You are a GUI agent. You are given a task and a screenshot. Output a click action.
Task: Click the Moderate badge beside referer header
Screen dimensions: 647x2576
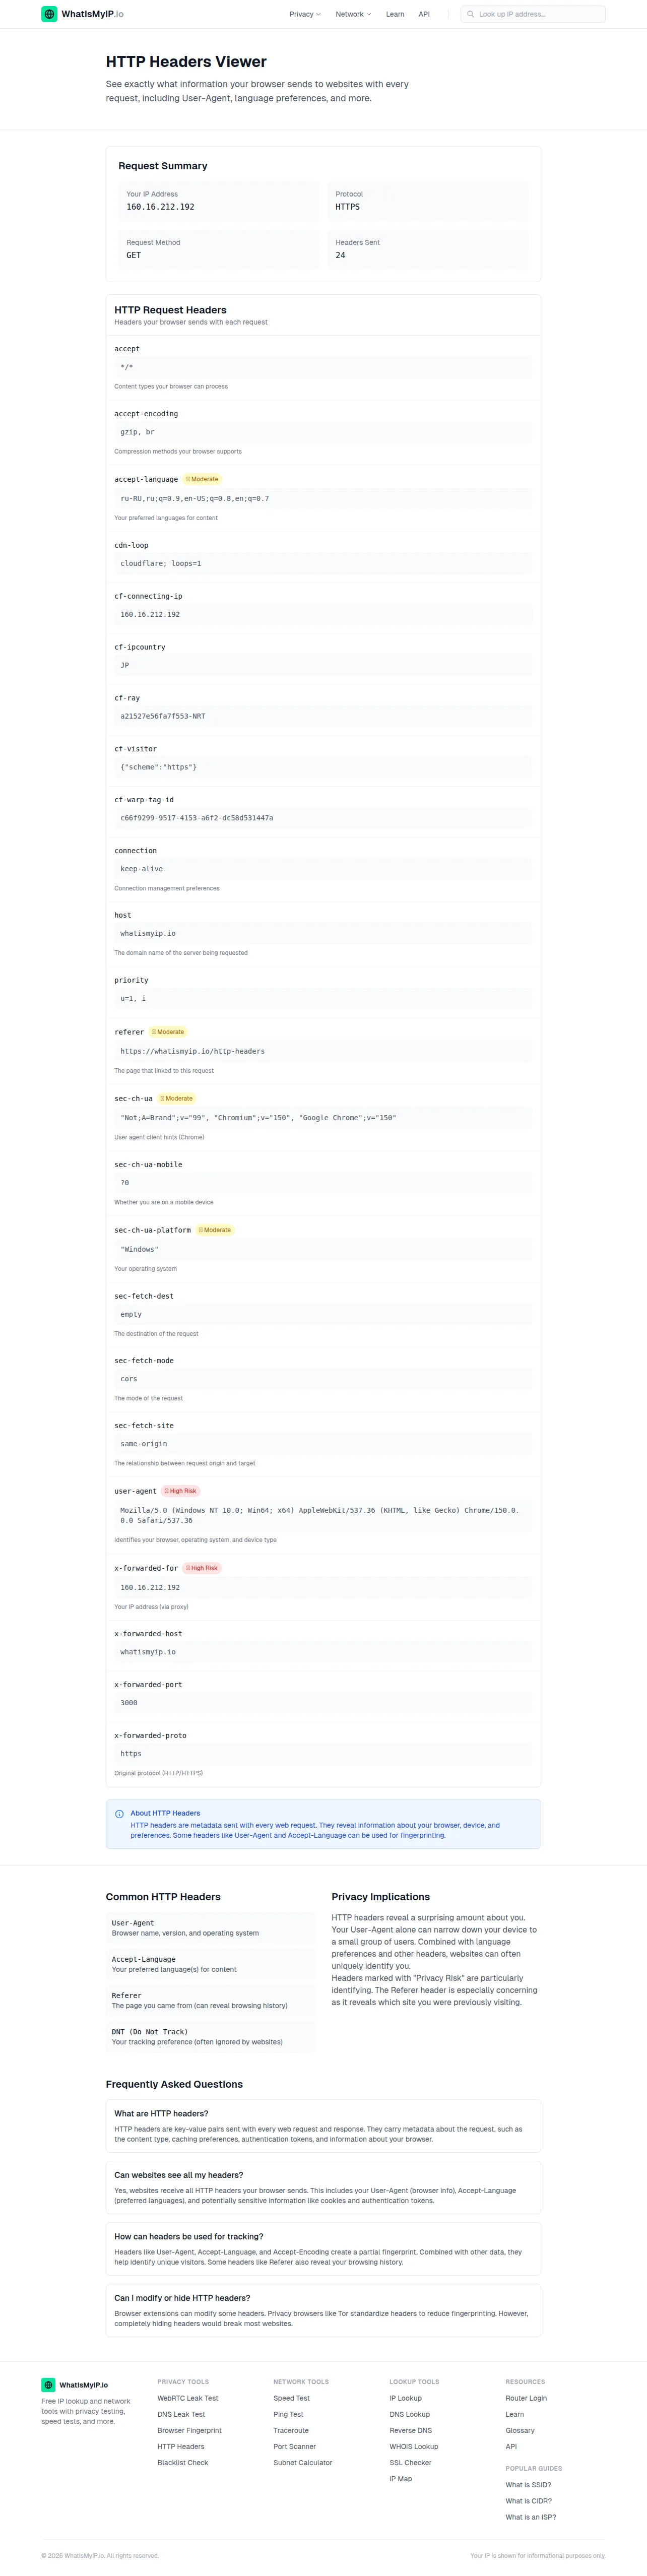point(168,1032)
